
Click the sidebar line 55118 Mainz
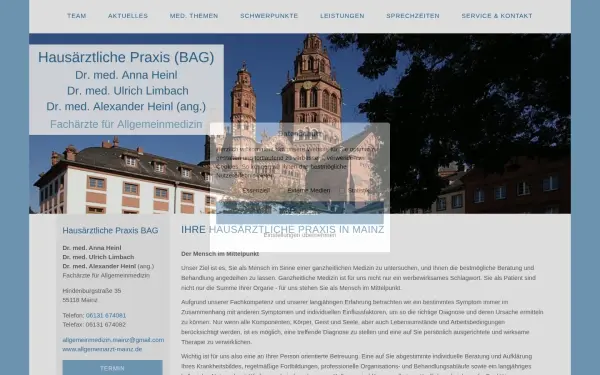coord(80,300)
